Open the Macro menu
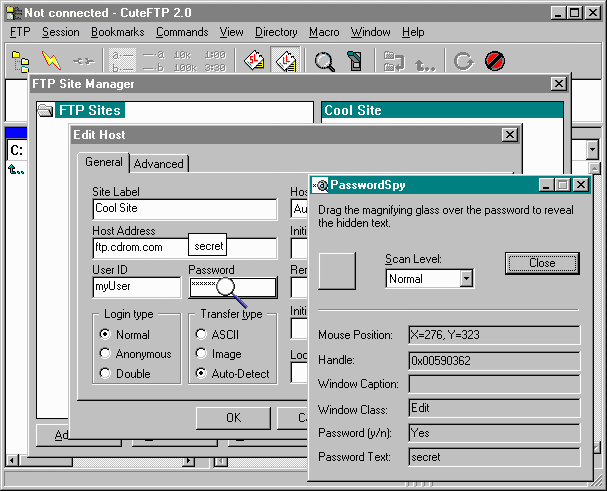Screen dimensions: 607x491 coord(324,32)
